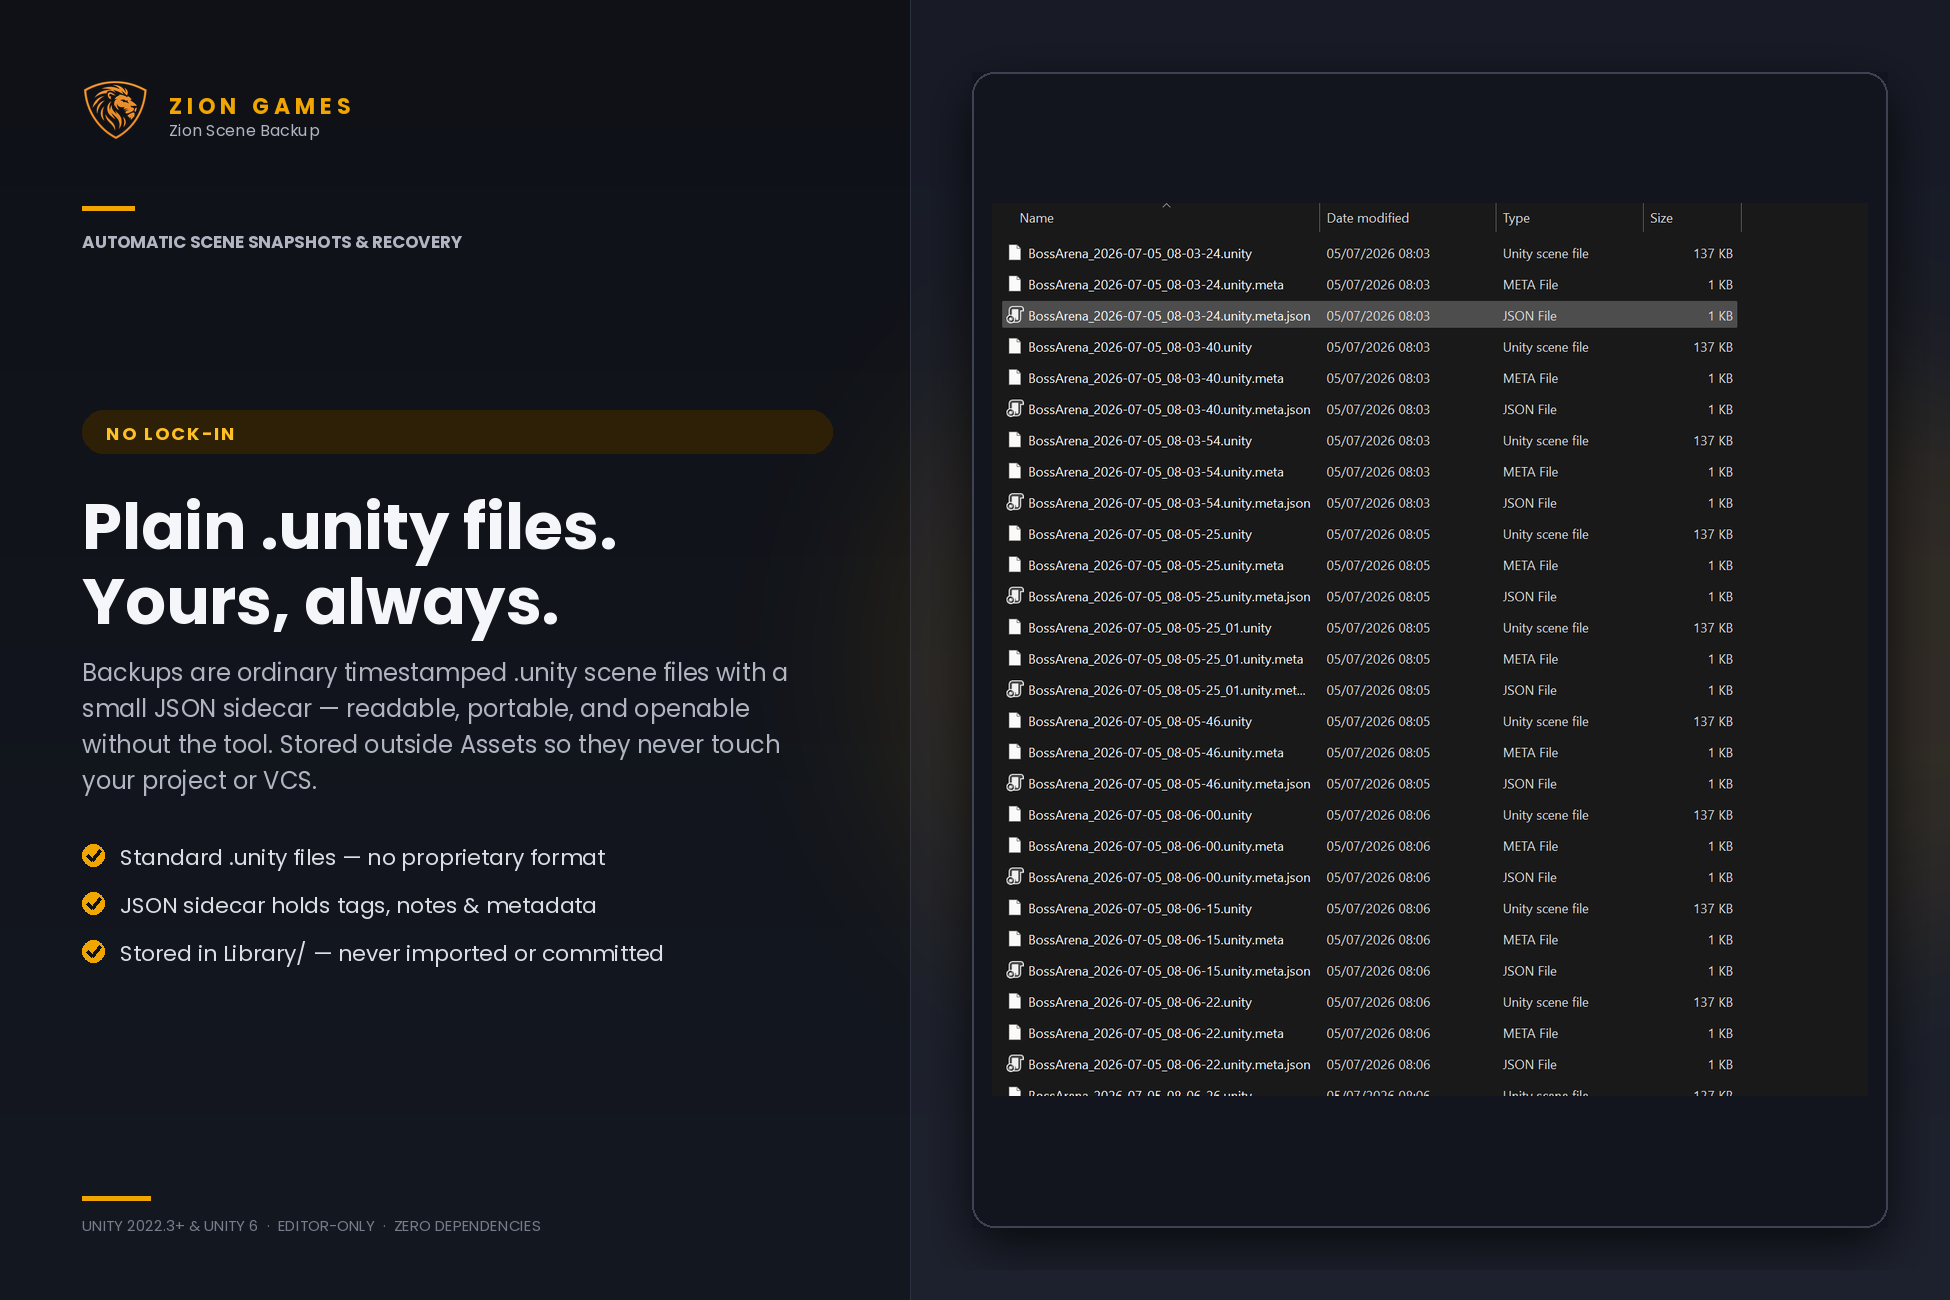Click JSON icon of BossArena_2026-07-05_08-06-00.unity.meta.json
Screen dimensions: 1950x1300
pyautogui.click(x=1014, y=877)
